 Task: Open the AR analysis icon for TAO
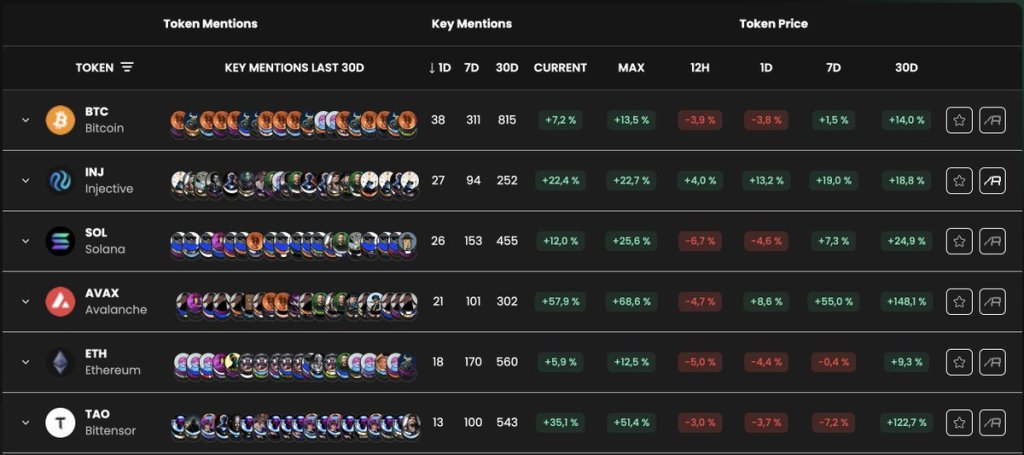click(992, 423)
